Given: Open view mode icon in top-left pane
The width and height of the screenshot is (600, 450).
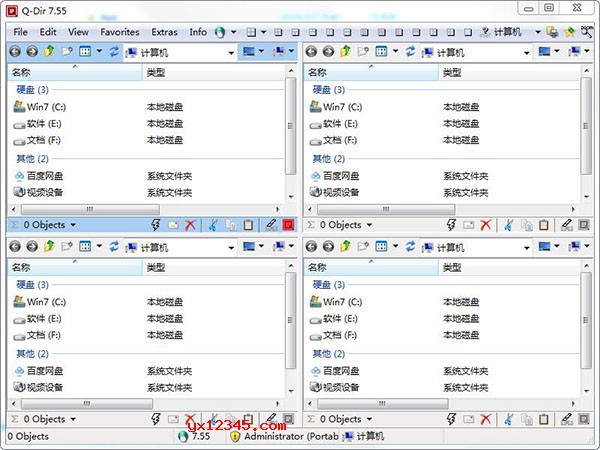Looking at the screenshot, I should pos(85,51).
